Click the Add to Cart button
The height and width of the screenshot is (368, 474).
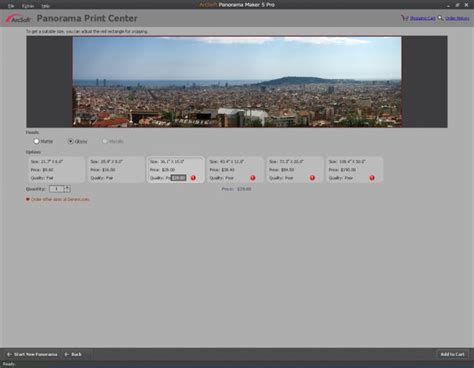tap(452, 354)
